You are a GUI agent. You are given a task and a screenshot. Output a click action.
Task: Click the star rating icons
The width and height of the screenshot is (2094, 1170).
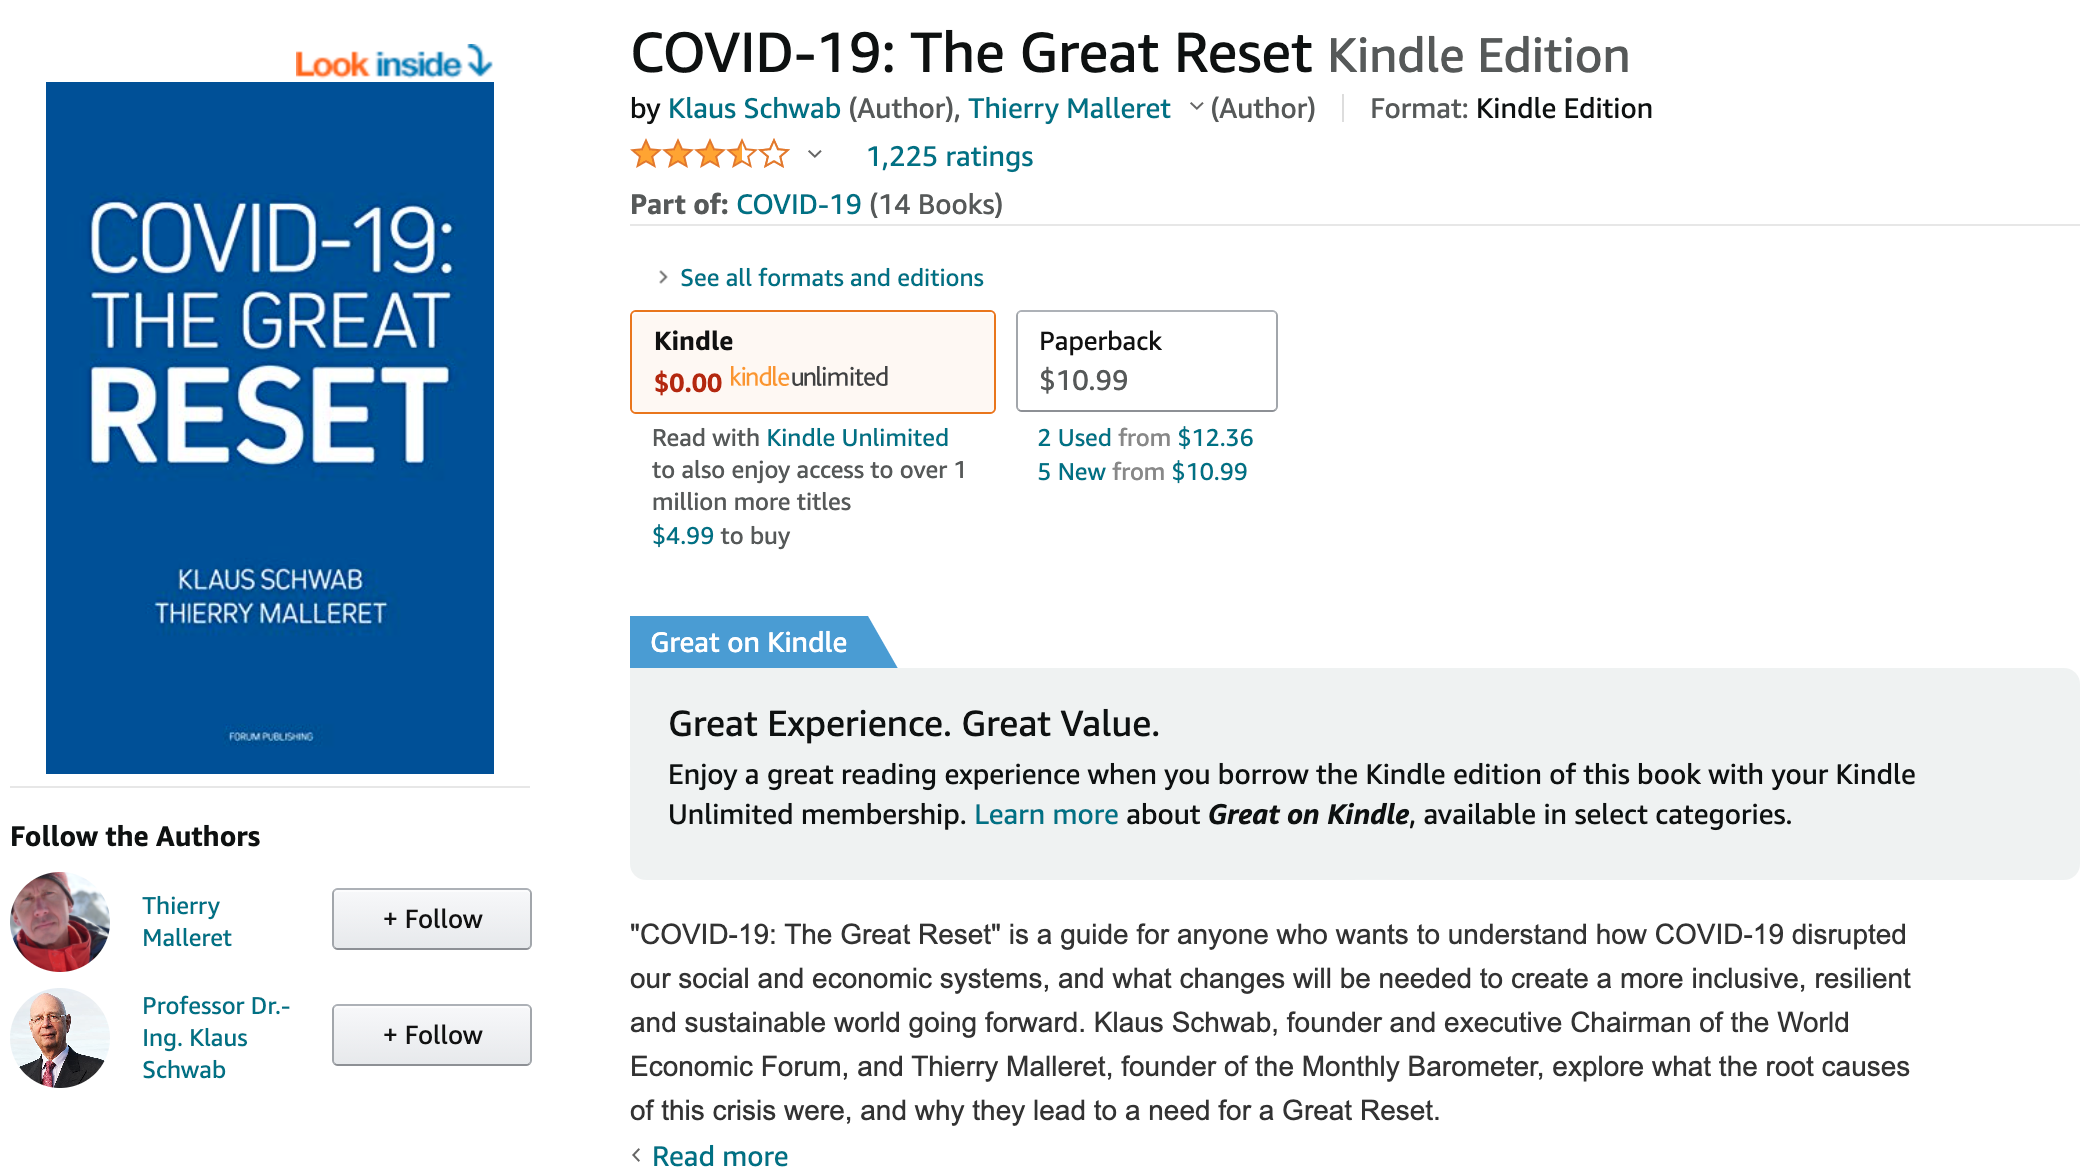point(709,155)
